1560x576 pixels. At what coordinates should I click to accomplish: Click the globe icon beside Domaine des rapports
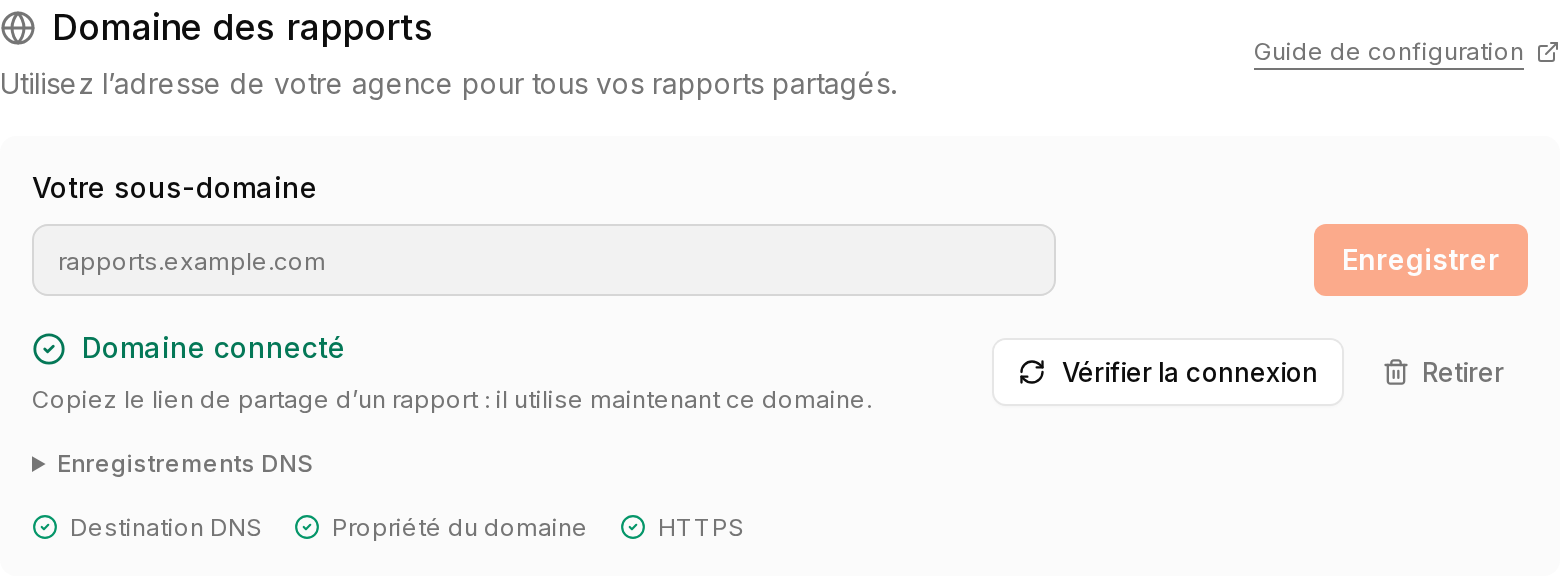[x=18, y=29]
